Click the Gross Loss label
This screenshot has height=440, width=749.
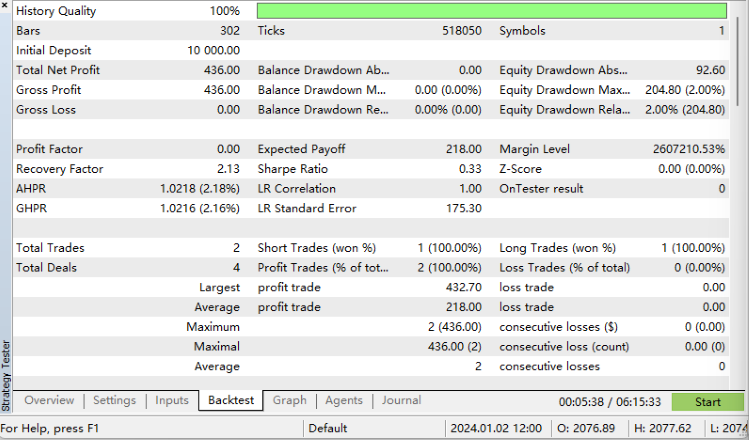tap(46, 109)
